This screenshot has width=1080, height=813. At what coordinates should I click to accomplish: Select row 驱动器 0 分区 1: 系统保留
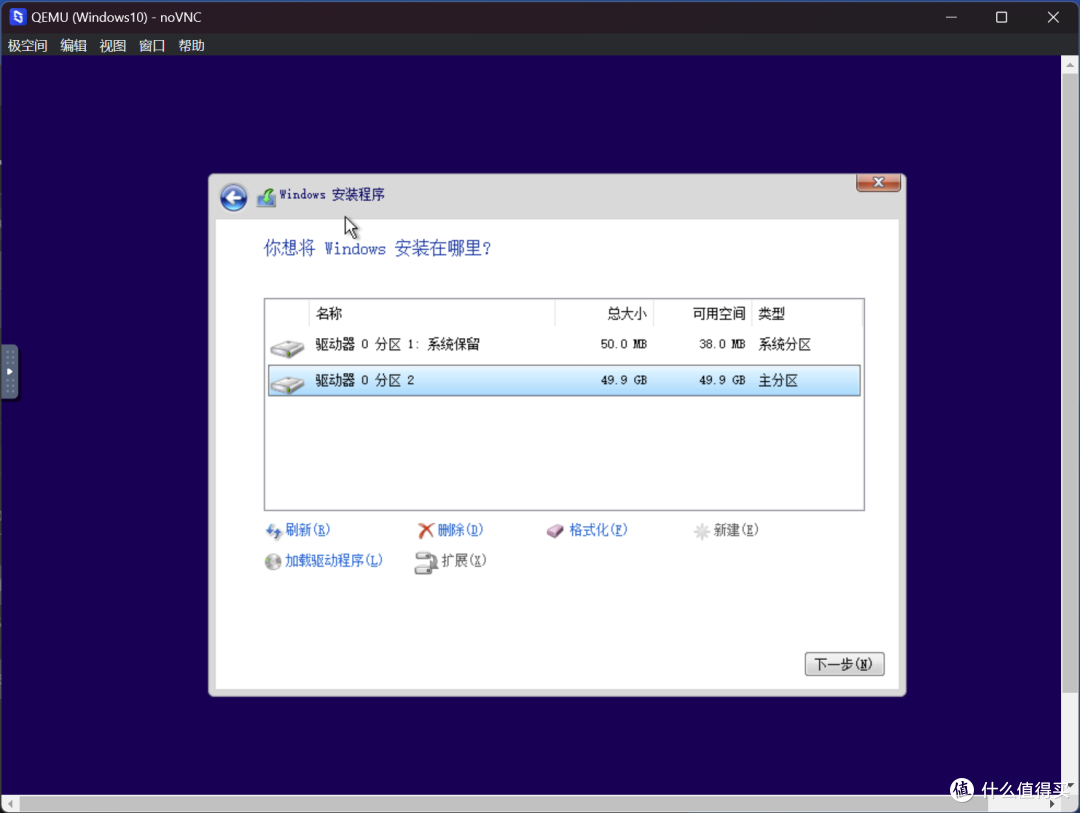tap(564, 344)
